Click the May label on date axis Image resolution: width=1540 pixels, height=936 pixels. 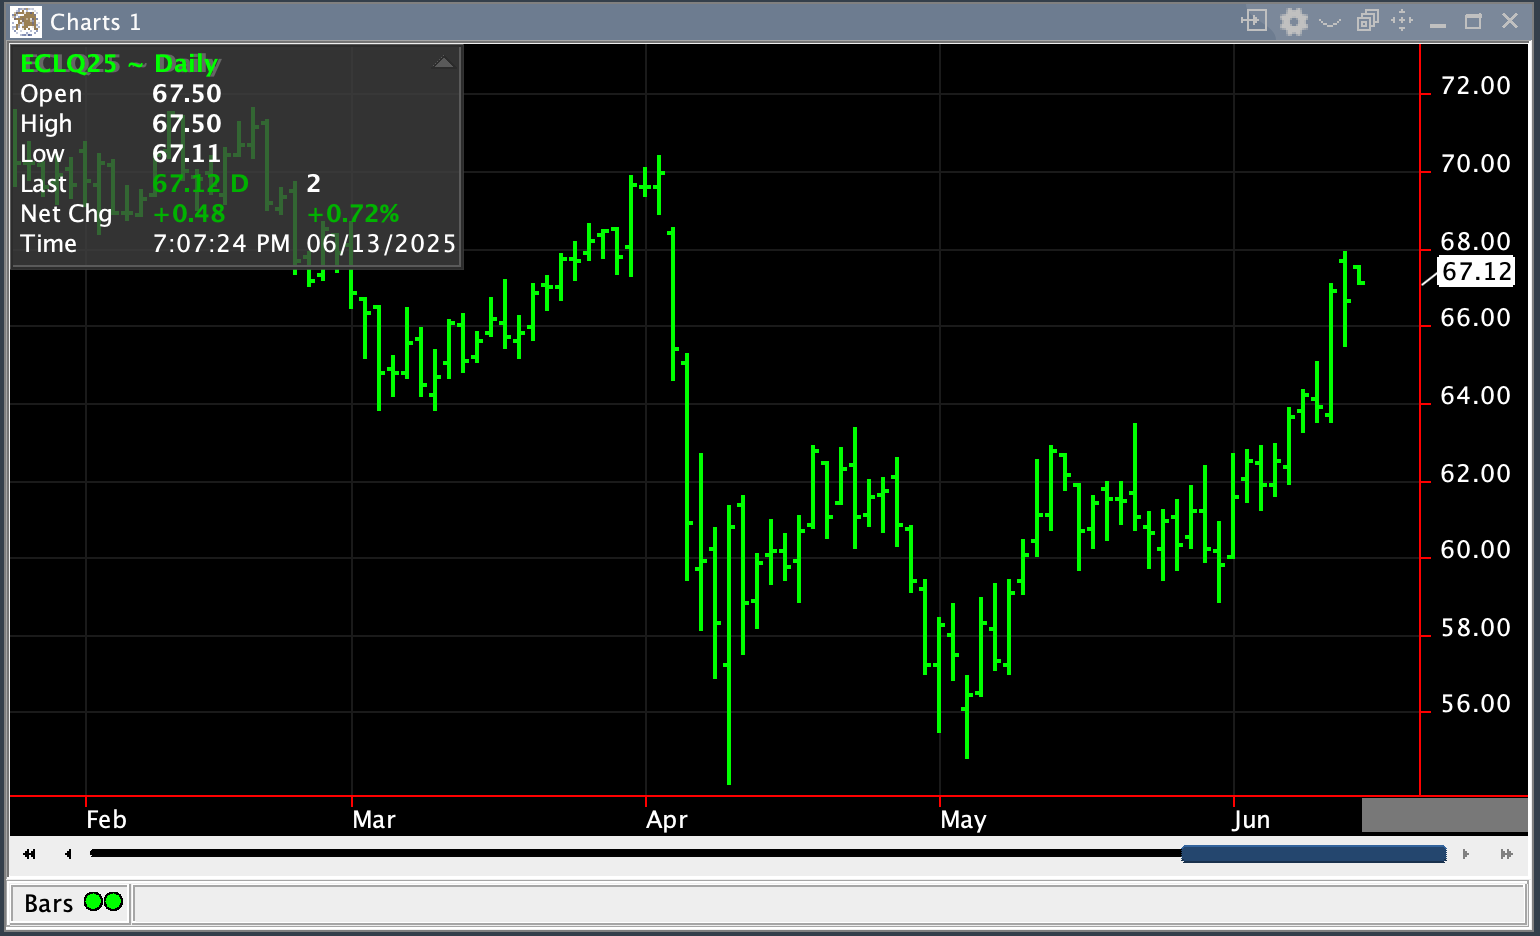click(x=963, y=820)
